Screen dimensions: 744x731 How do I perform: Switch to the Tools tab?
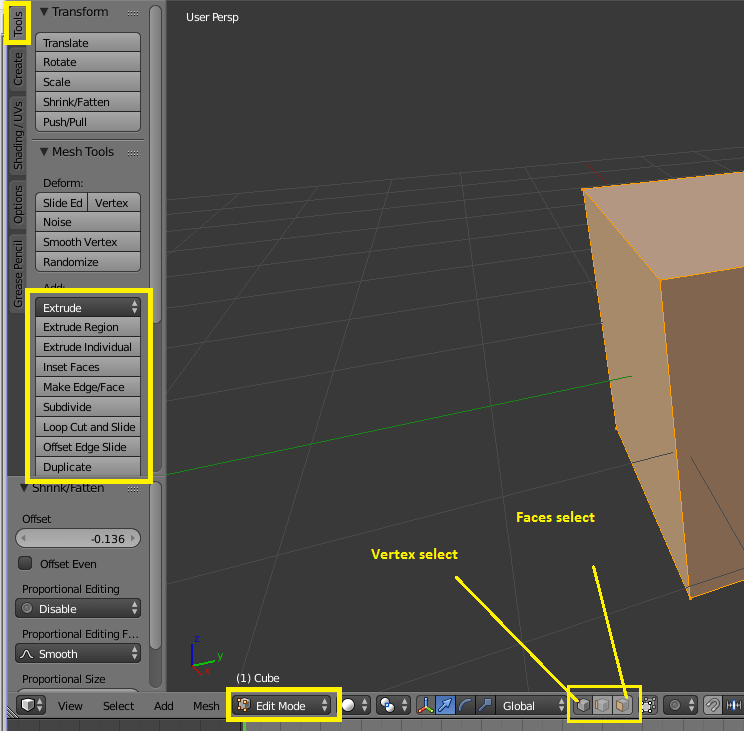click(x=18, y=23)
